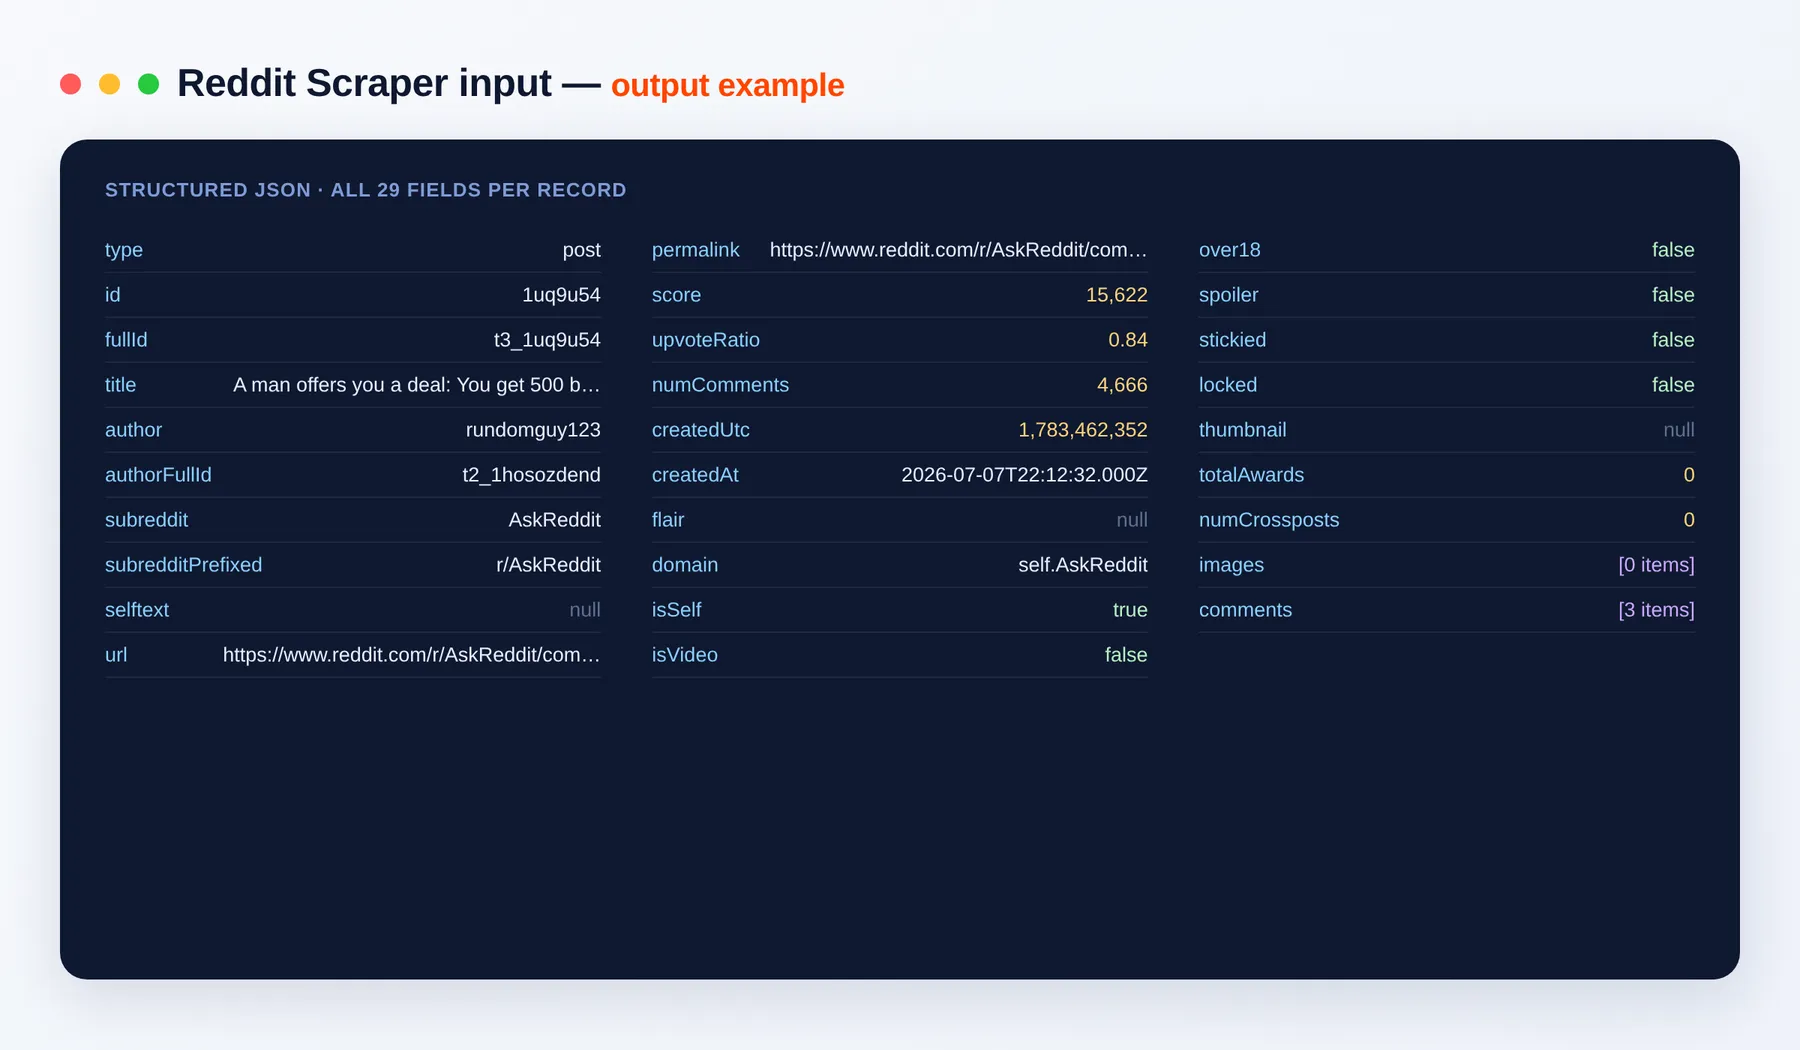Viewport: 1800px width, 1050px height.
Task: Click the 'type' field label
Action: coord(124,250)
